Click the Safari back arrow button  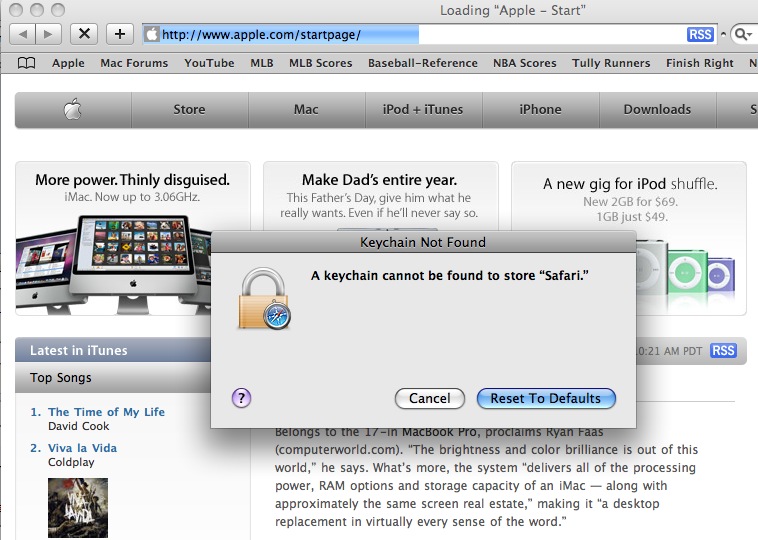(22, 34)
